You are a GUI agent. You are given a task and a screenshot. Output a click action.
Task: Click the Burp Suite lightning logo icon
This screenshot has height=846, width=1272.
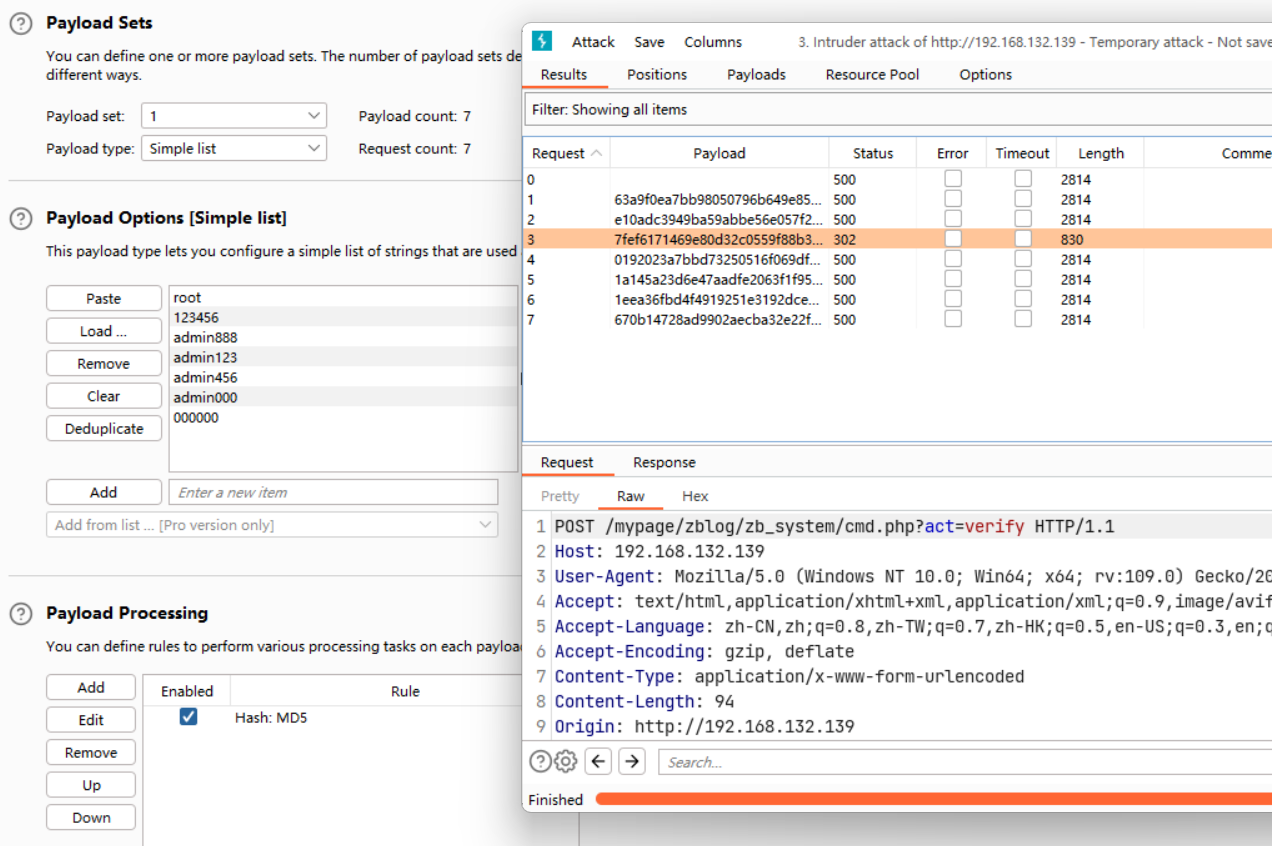[x=541, y=41]
